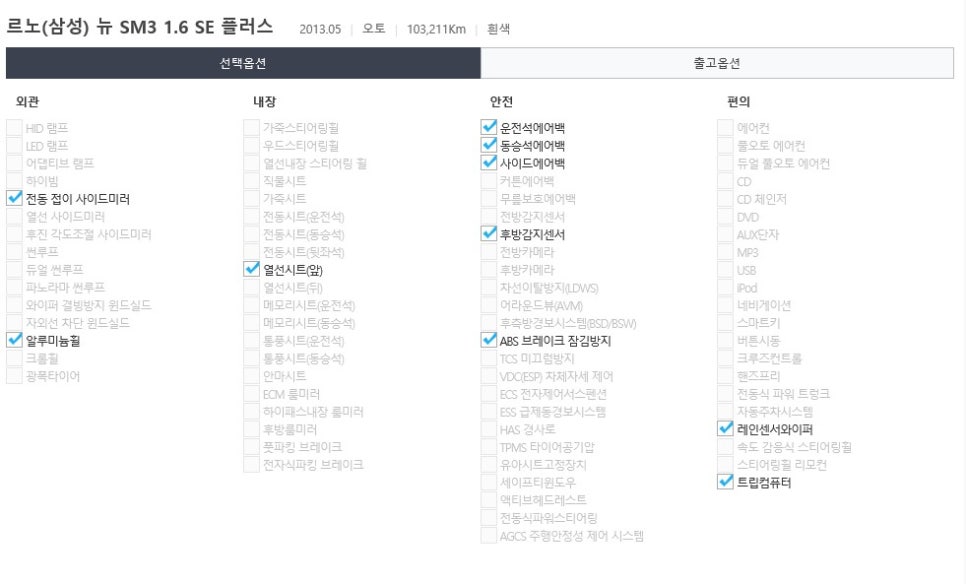
Task: Click the 외관 category heading
Action: tap(27, 102)
